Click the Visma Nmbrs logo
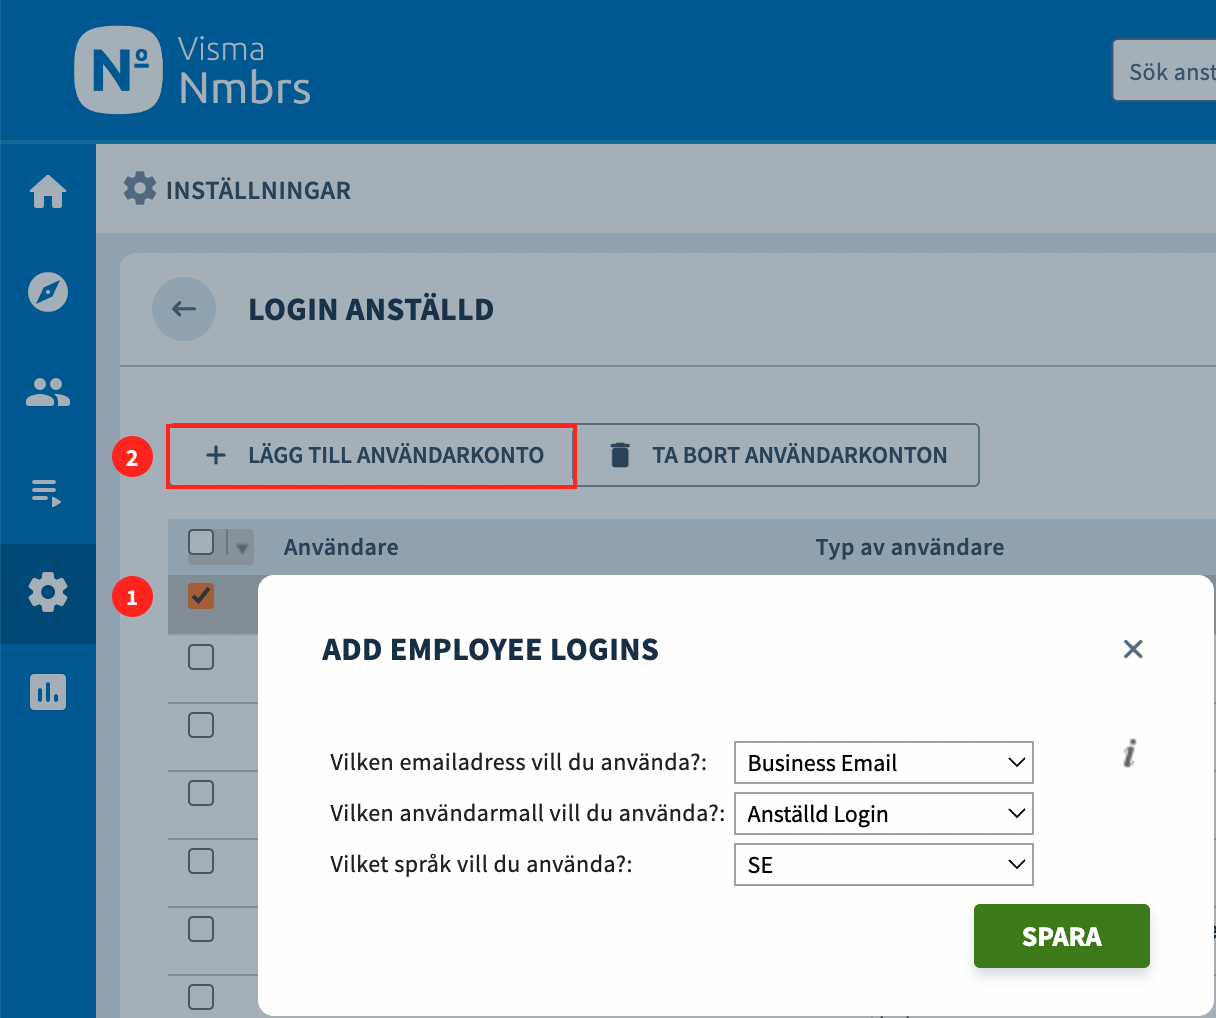Image resolution: width=1216 pixels, height=1018 pixels. pos(193,70)
